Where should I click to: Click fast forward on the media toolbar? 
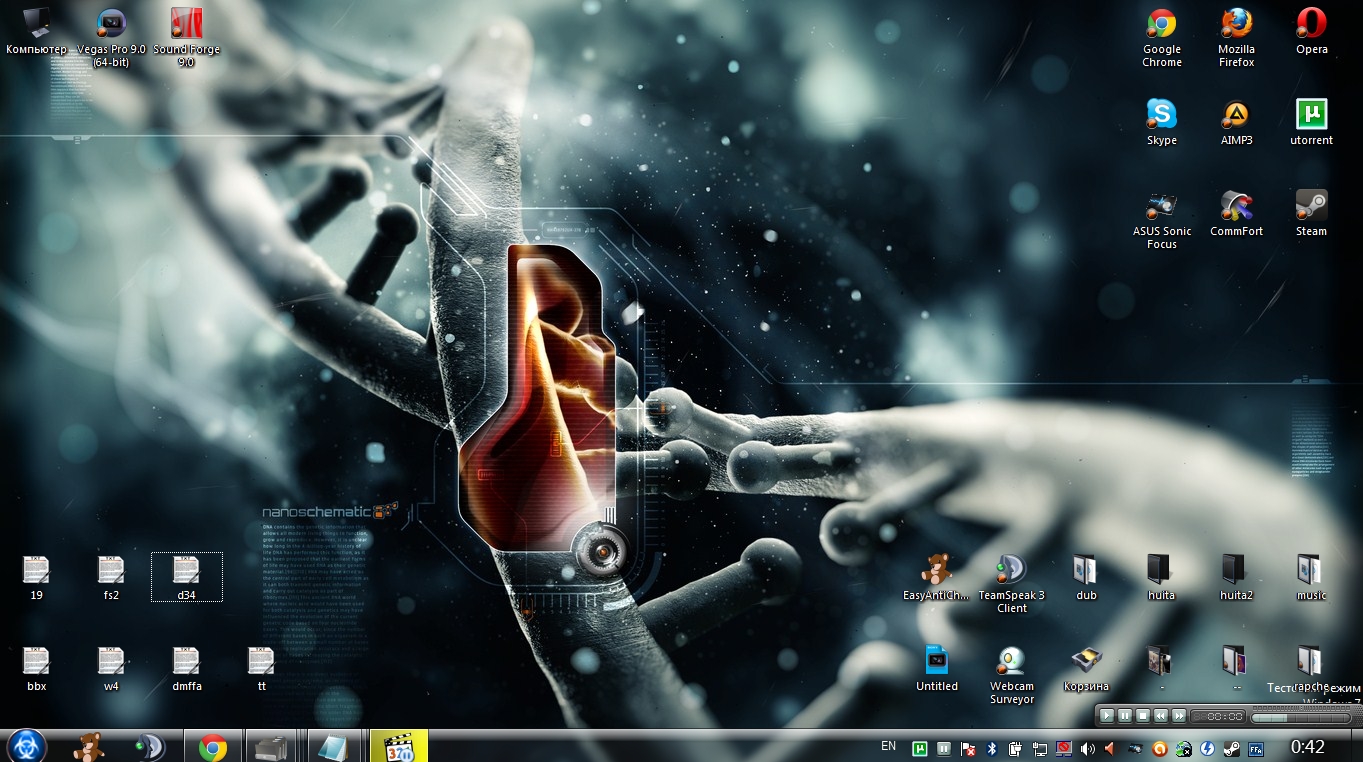coord(1179,716)
